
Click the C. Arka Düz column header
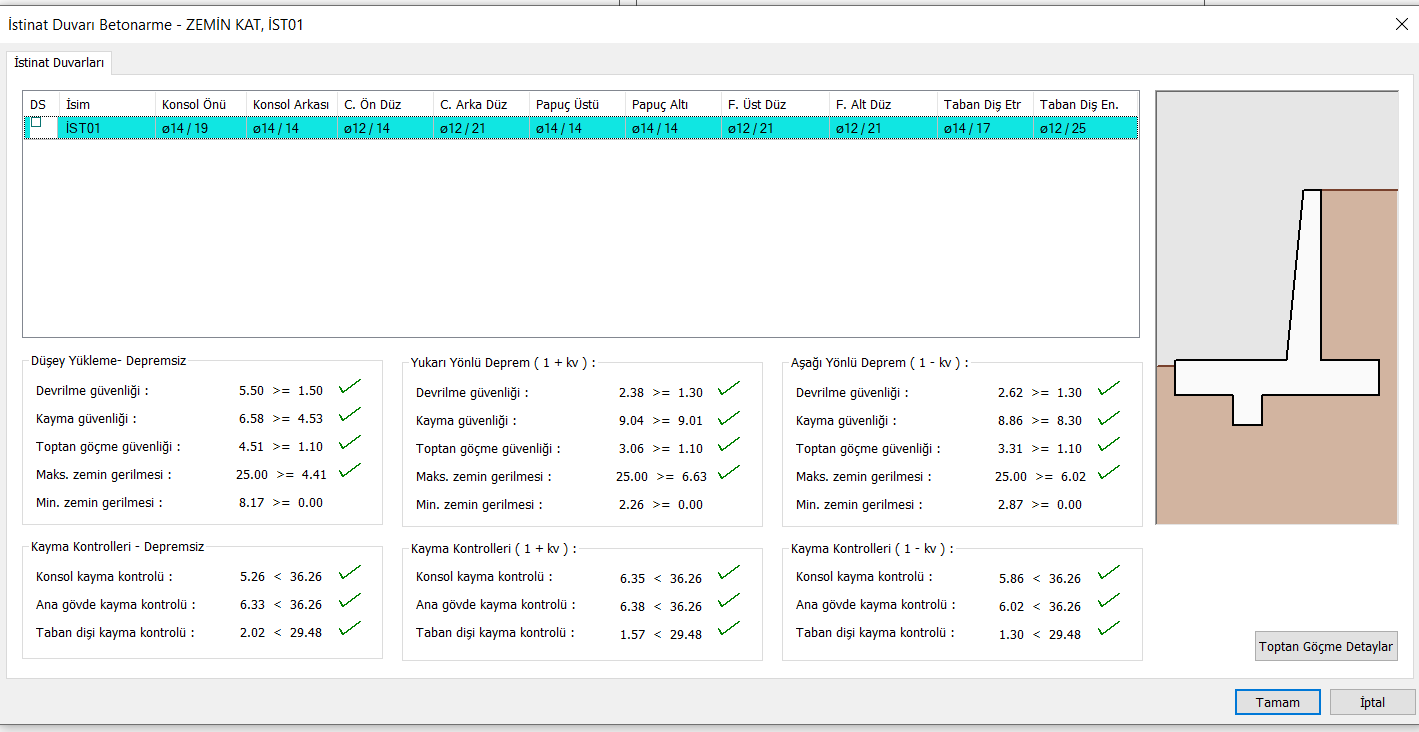click(x=481, y=104)
